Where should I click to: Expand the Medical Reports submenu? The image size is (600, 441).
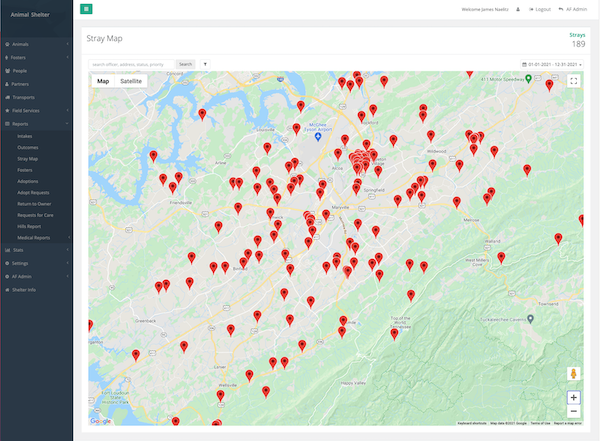coord(36,238)
